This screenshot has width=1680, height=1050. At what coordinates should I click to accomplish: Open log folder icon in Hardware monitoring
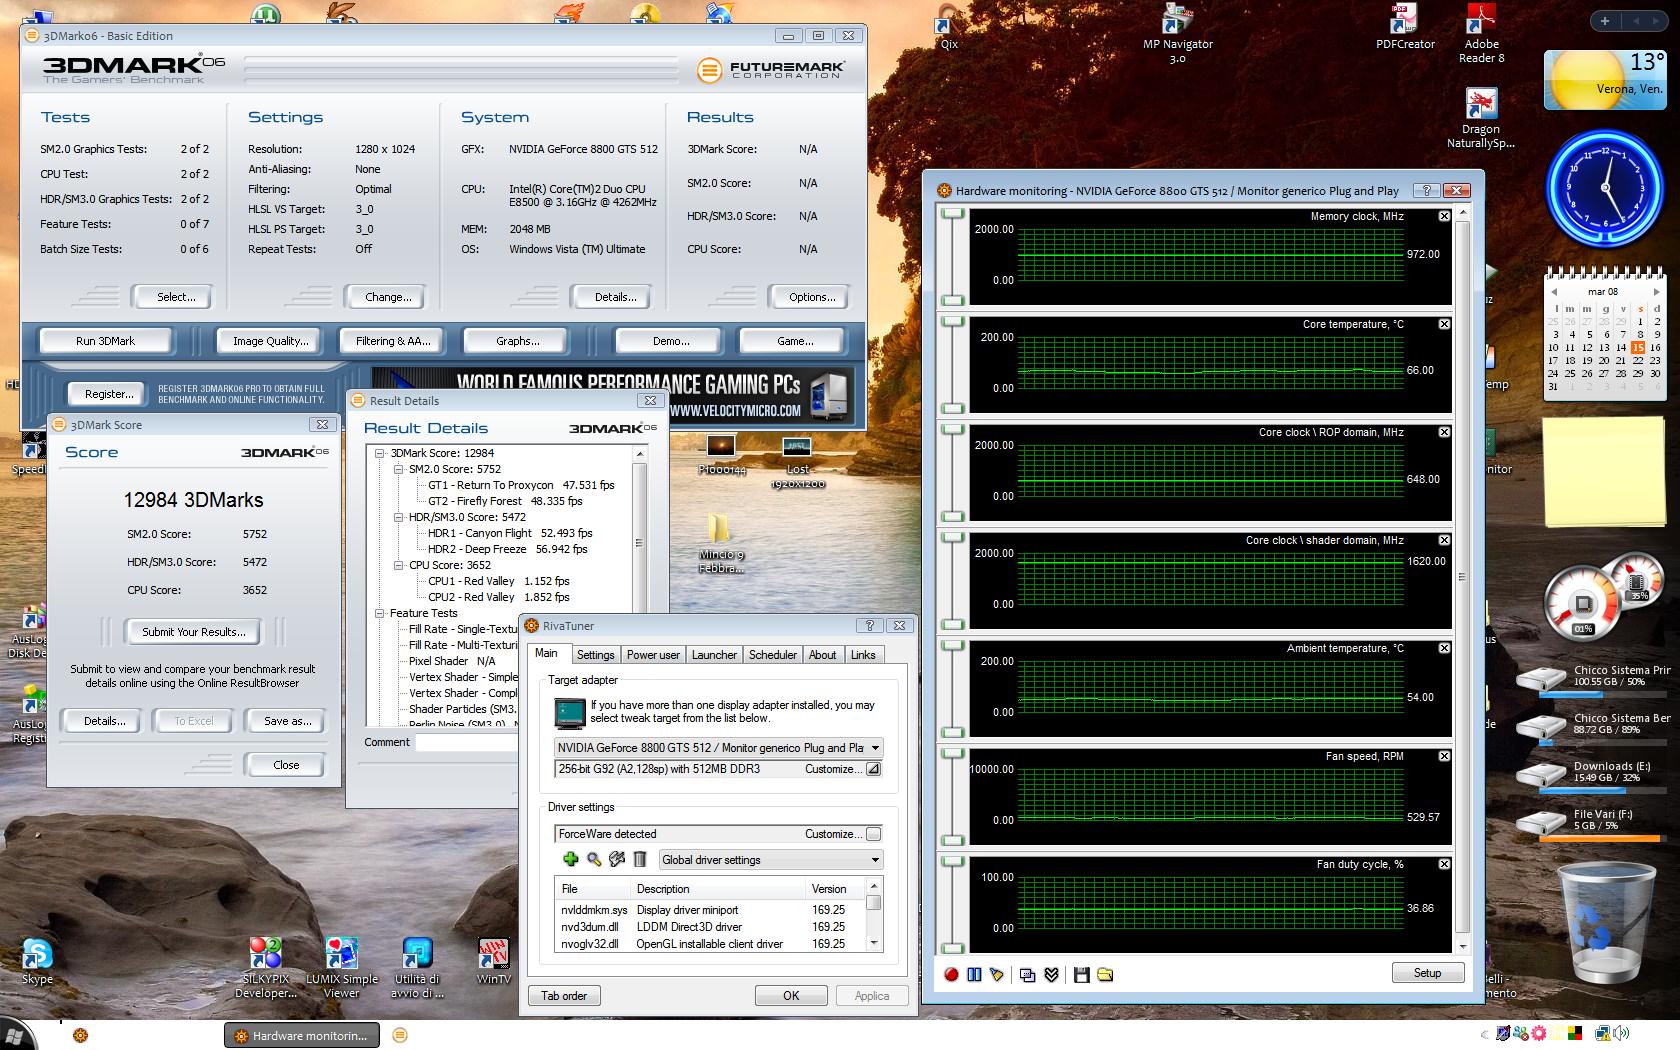(1105, 974)
